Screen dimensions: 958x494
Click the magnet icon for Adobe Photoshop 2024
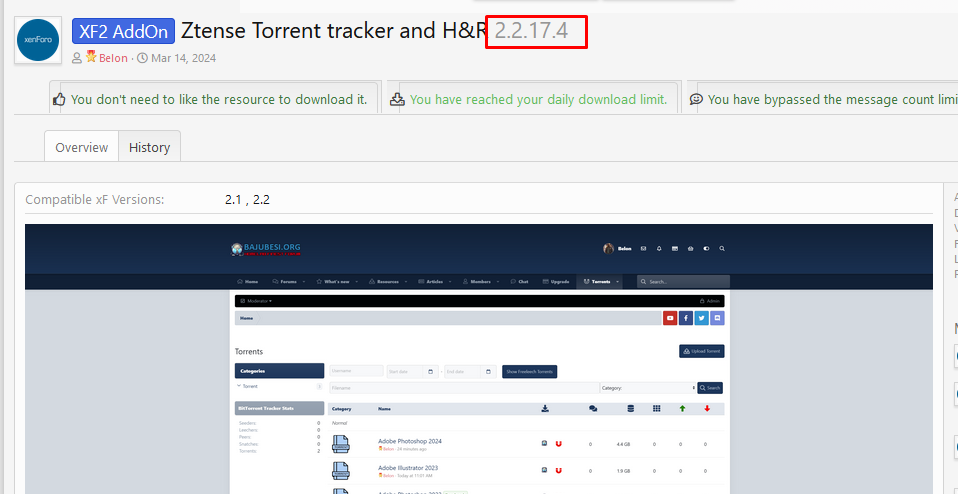[558, 443]
